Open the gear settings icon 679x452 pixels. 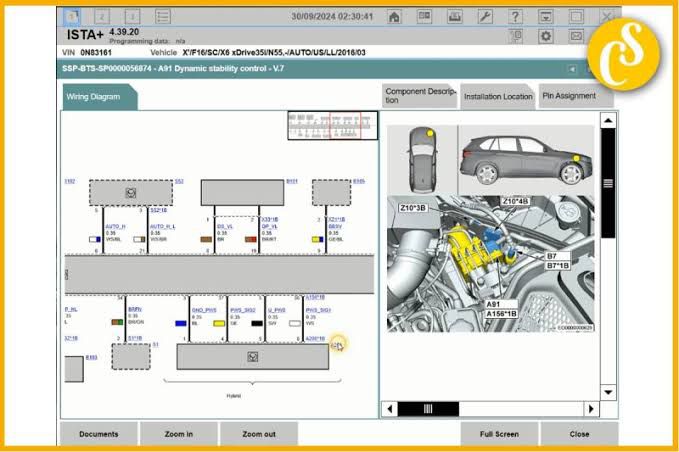pyautogui.click(x=546, y=36)
